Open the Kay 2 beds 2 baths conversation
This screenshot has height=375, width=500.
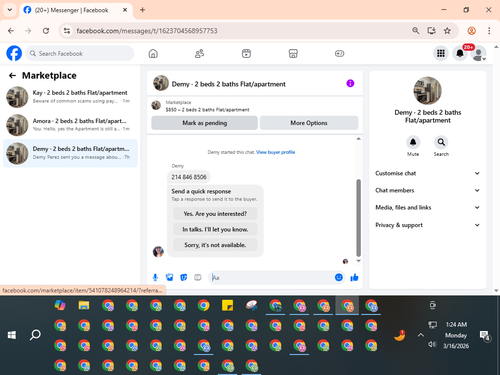pos(70,97)
